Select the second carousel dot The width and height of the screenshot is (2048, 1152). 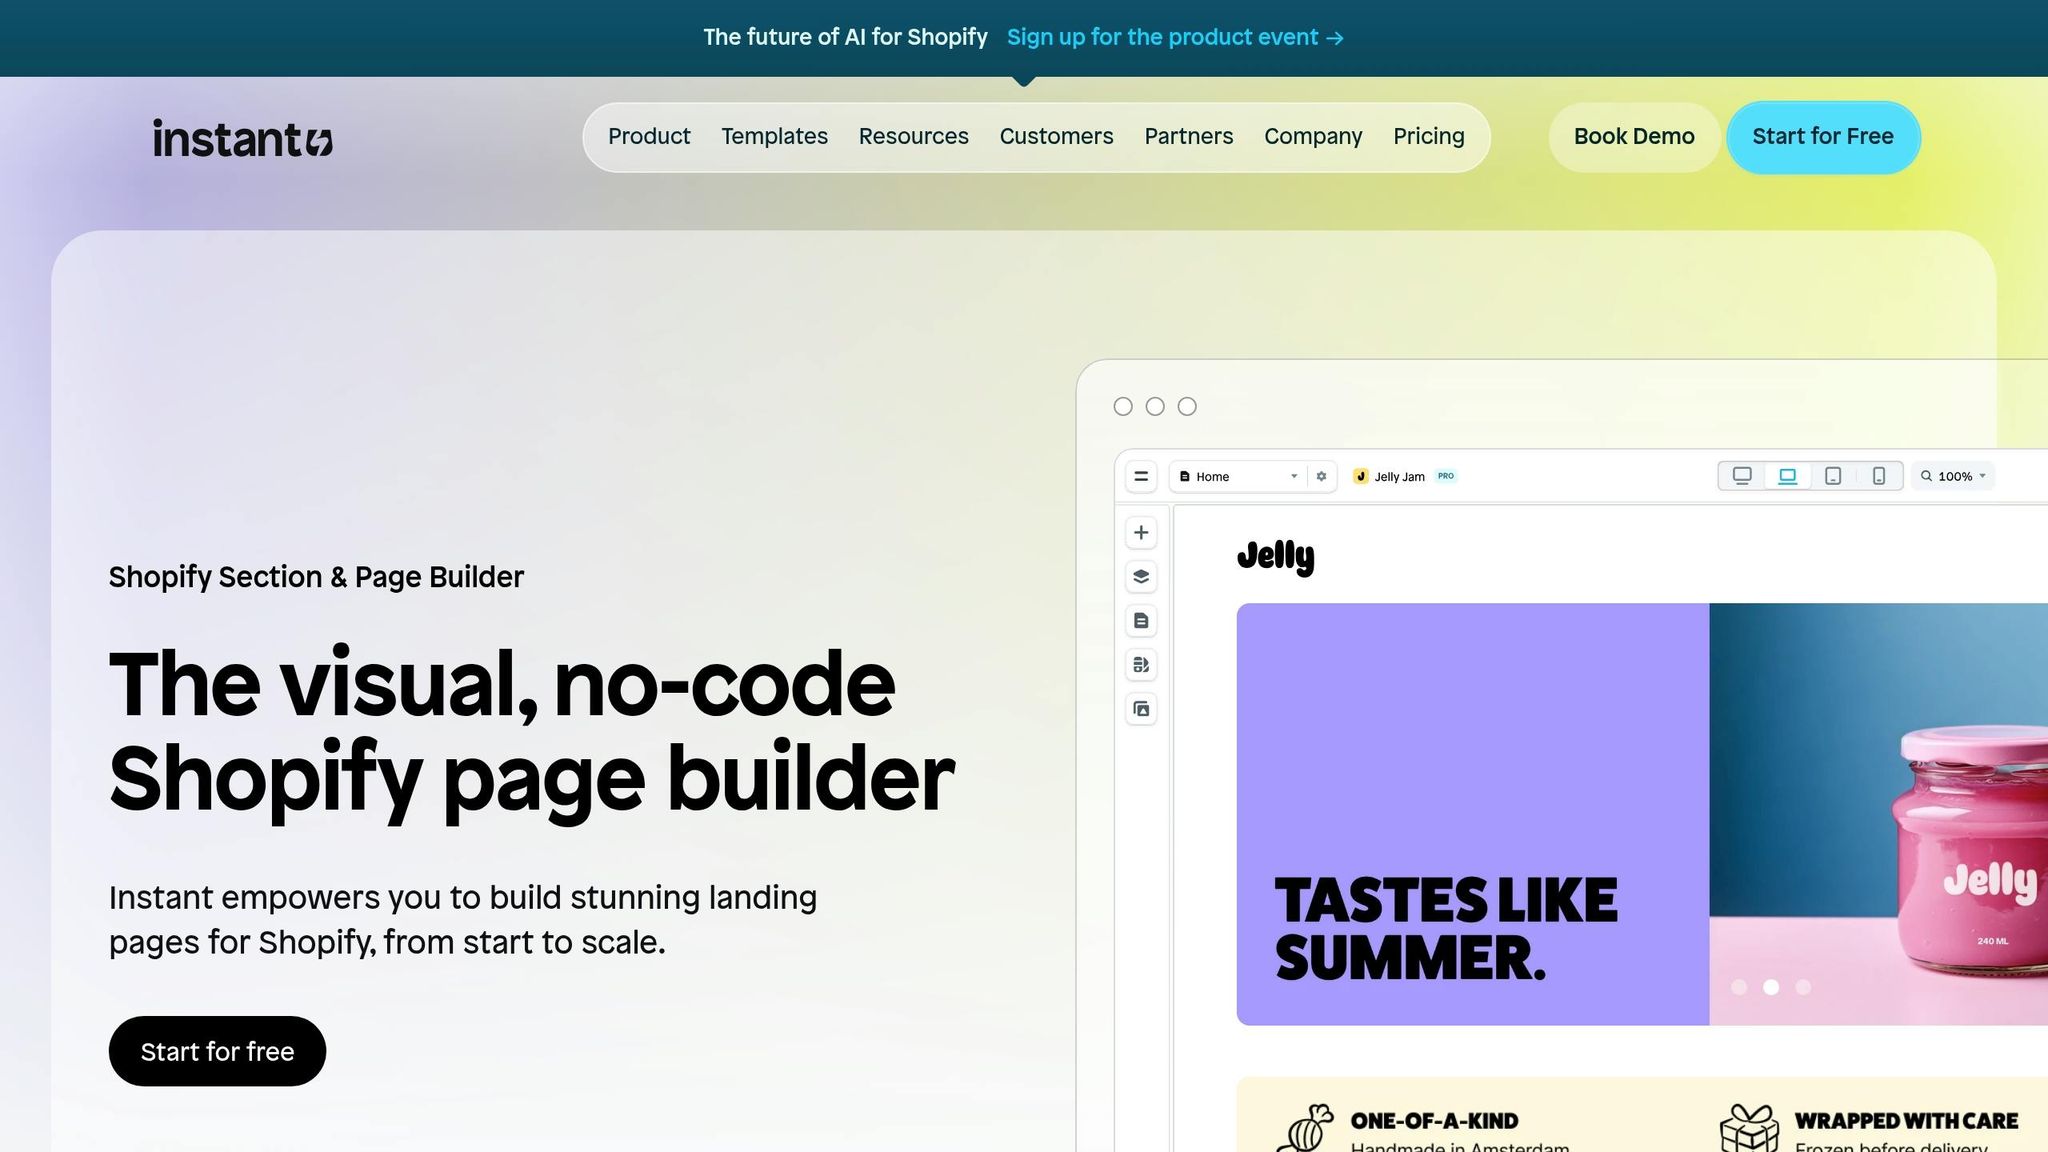pos(1771,987)
